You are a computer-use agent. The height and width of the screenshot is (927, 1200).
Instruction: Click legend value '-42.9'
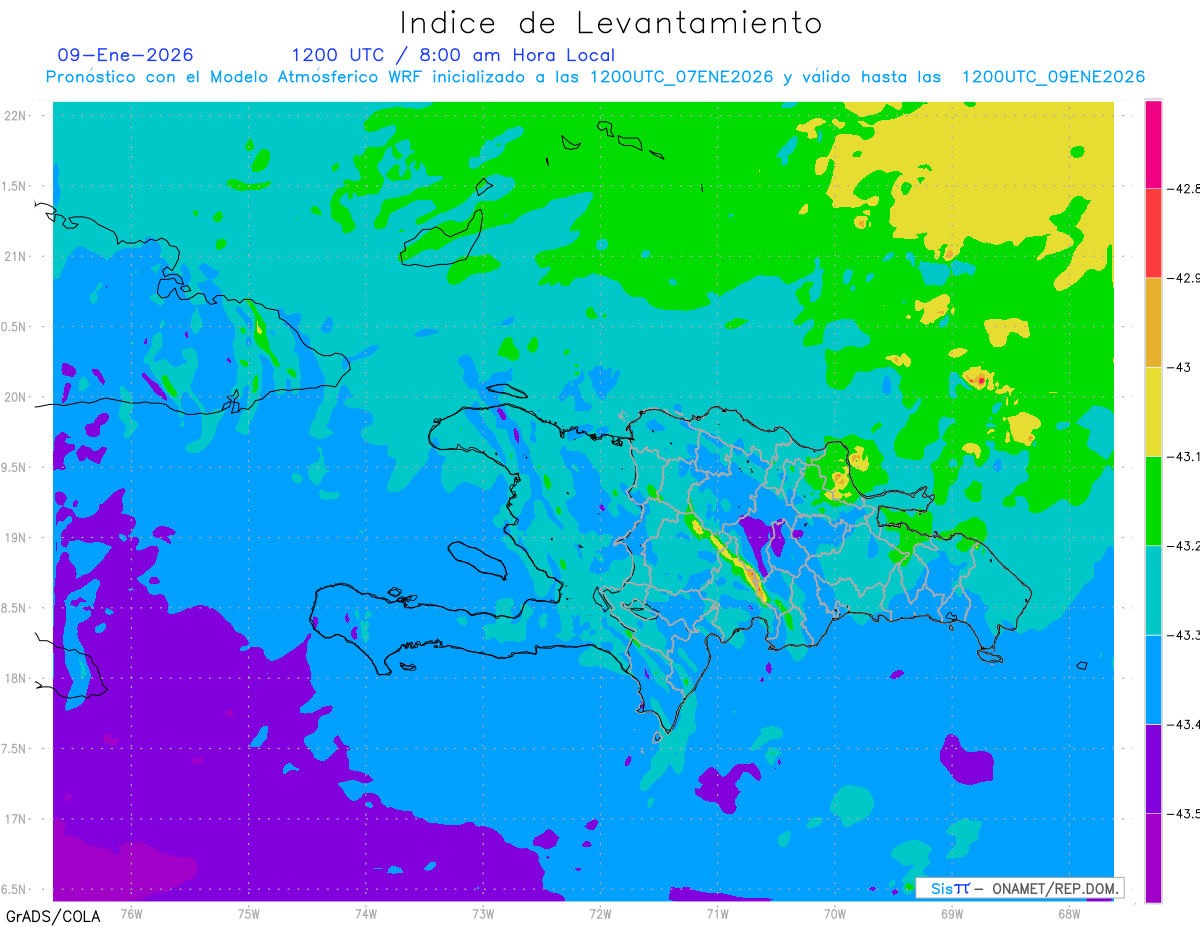point(1184,278)
